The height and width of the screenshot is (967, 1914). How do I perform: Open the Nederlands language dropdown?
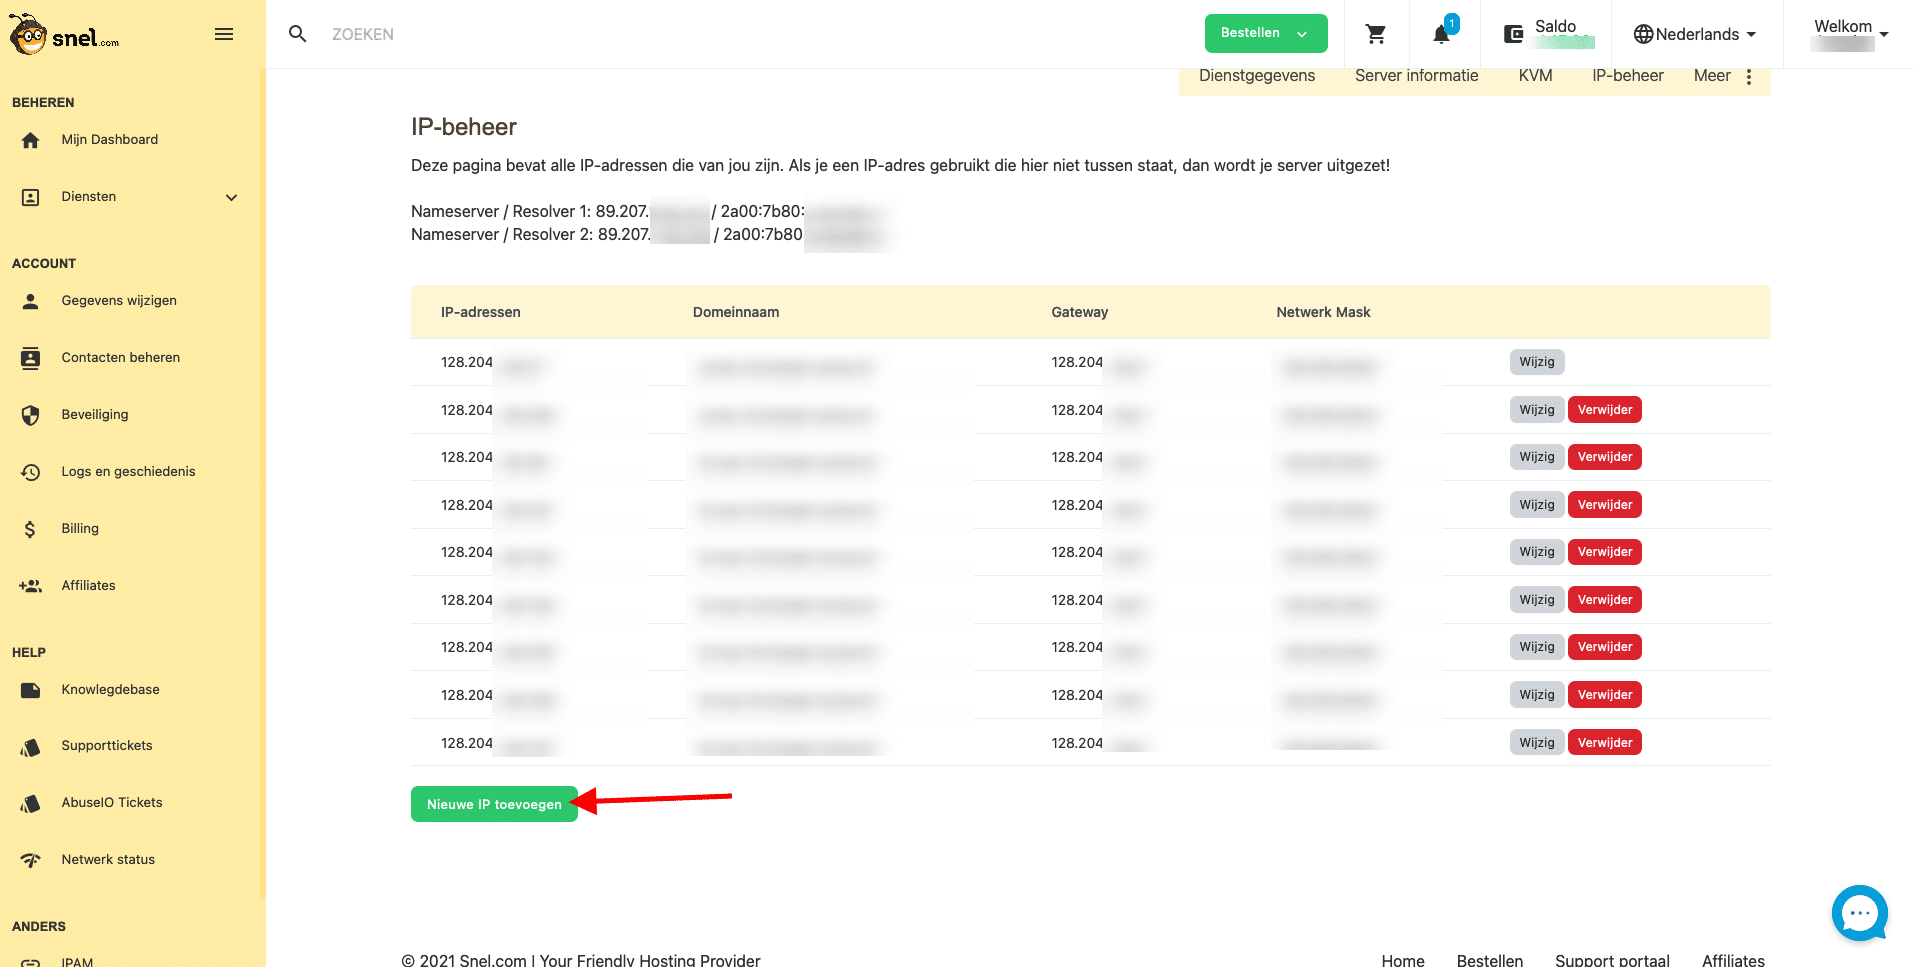tap(1694, 34)
